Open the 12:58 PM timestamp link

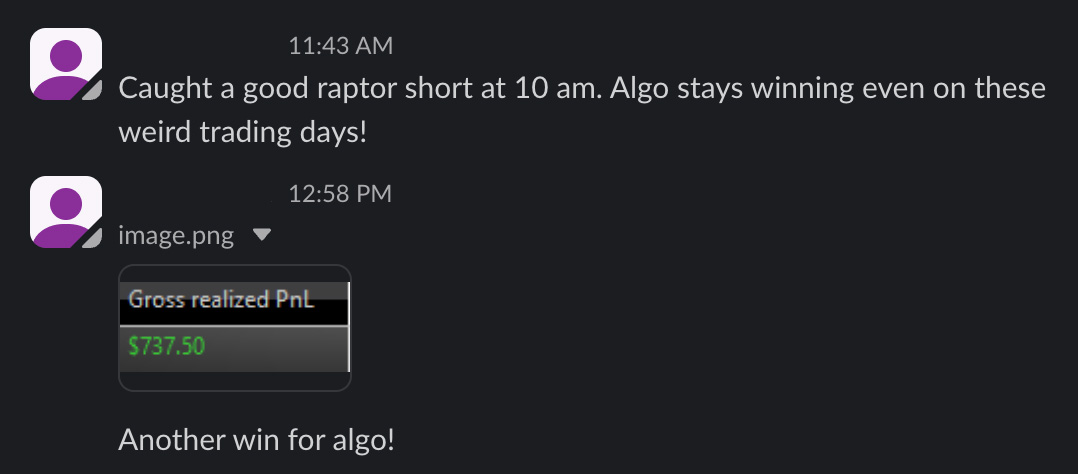pyautogui.click(x=340, y=194)
